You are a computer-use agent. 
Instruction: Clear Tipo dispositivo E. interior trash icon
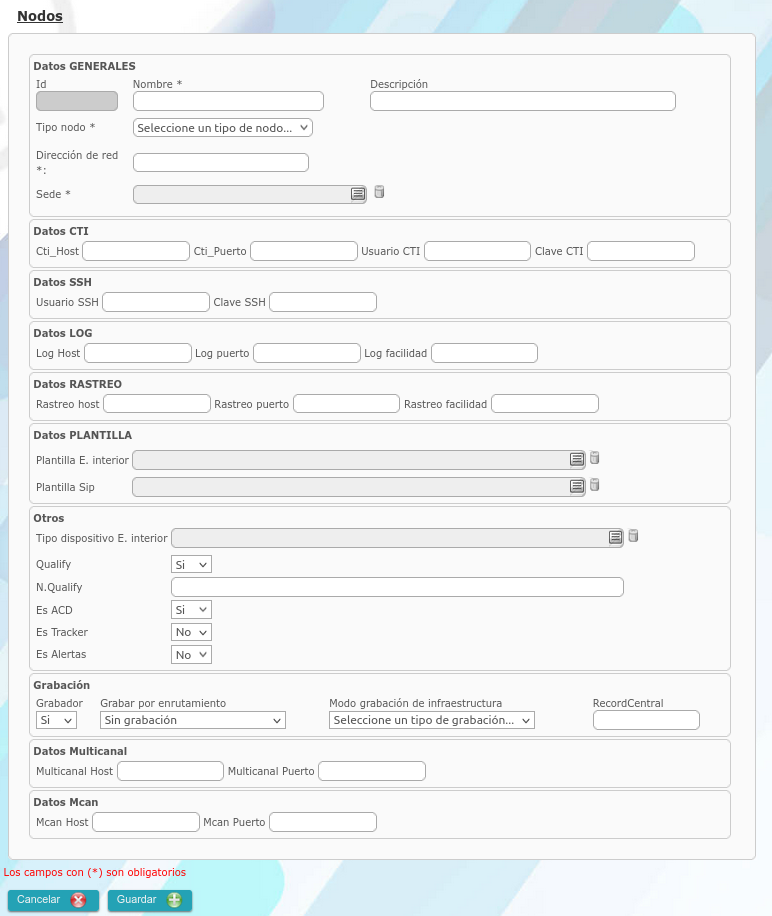(x=633, y=535)
